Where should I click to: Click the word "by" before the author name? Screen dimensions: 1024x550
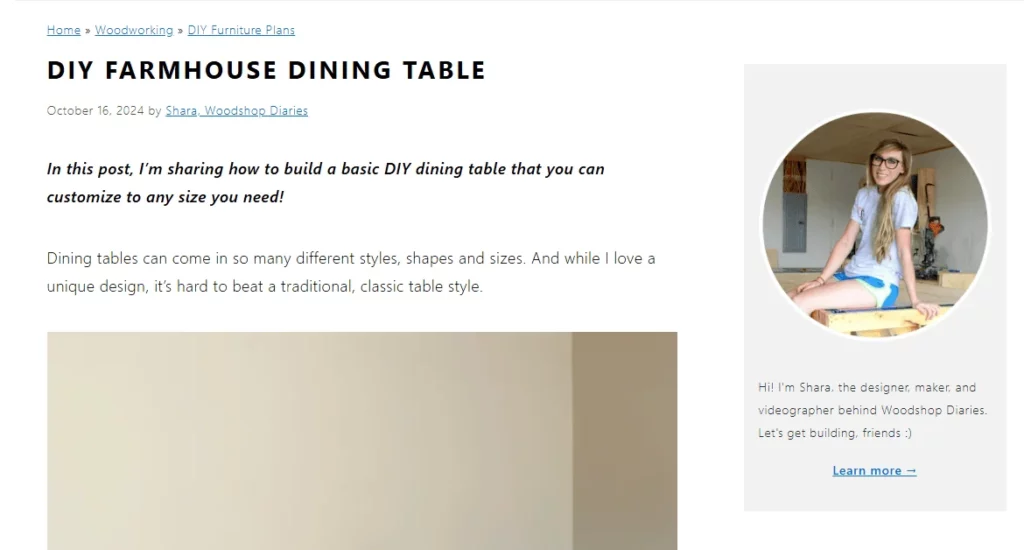[x=155, y=111]
